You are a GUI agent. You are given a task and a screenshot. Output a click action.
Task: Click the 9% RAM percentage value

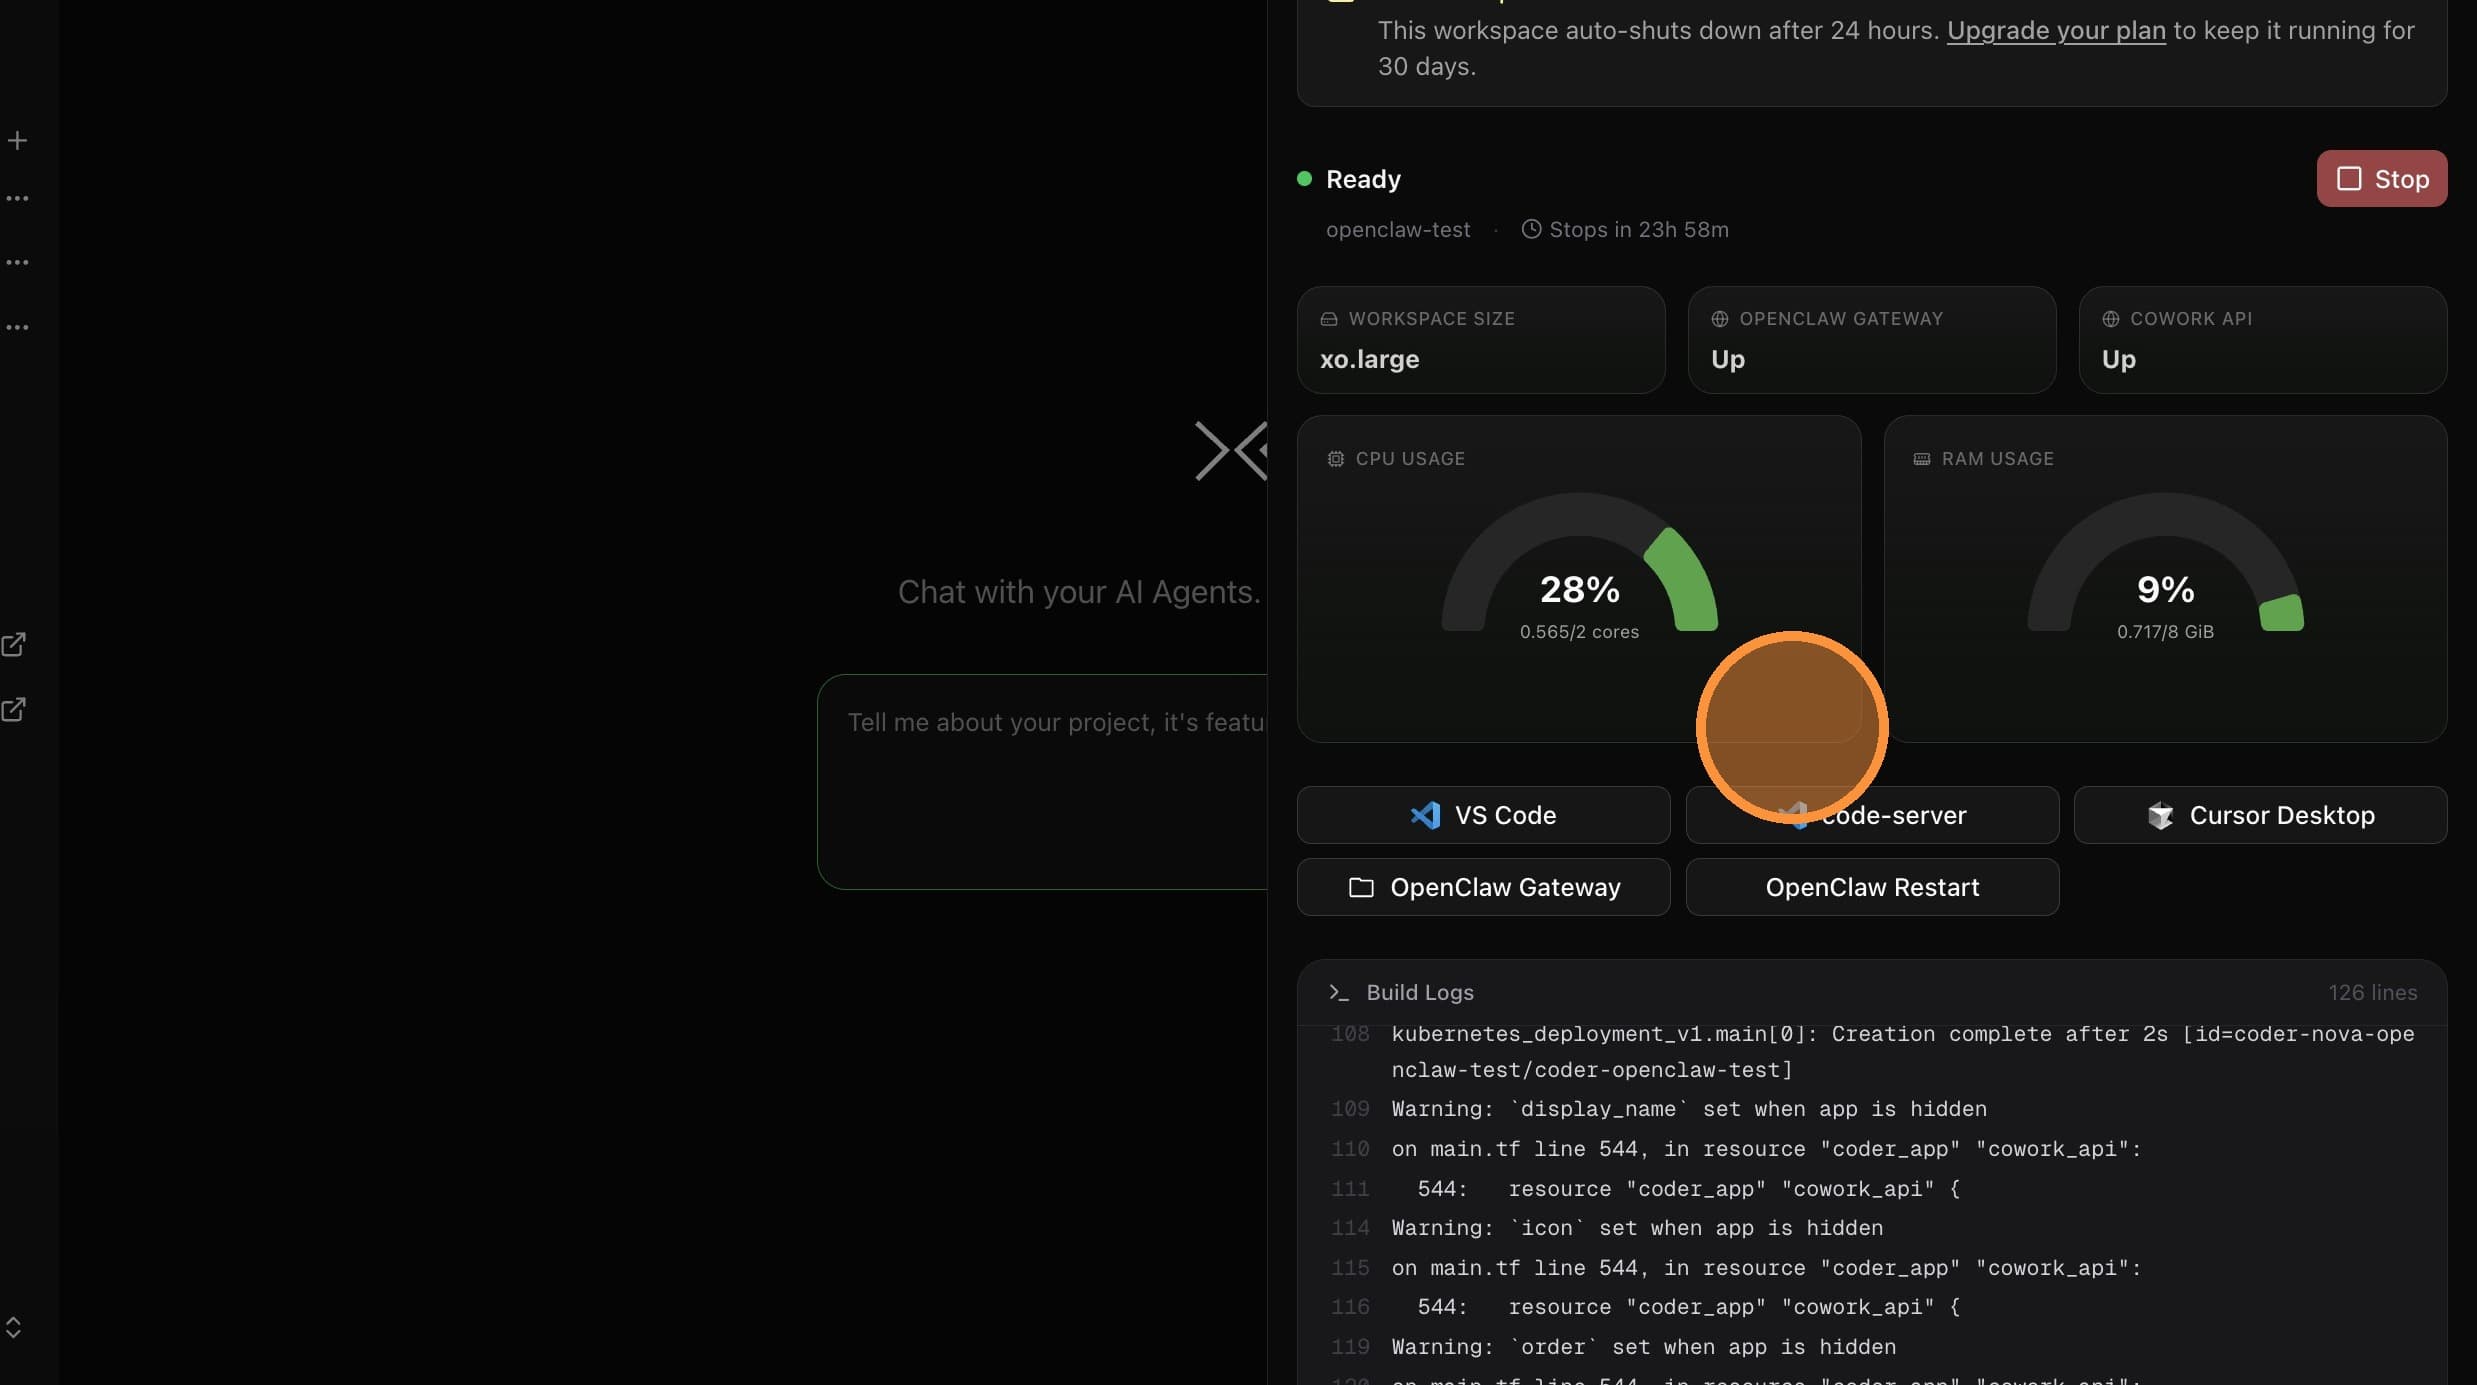2165,589
